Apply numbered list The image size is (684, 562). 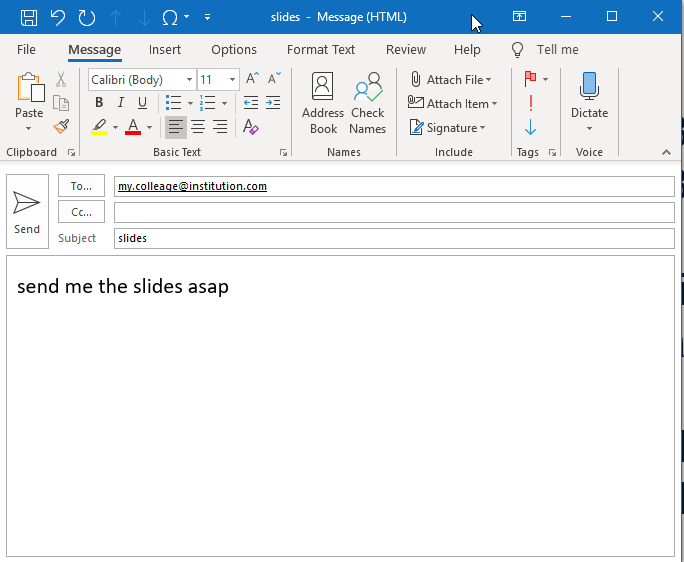point(207,103)
